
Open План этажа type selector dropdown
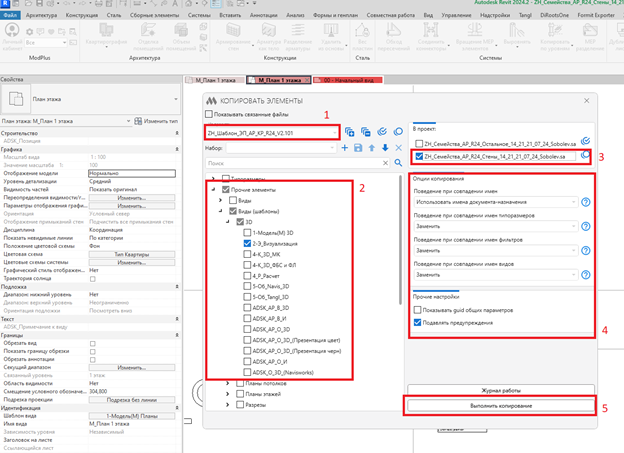coord(176,99)
